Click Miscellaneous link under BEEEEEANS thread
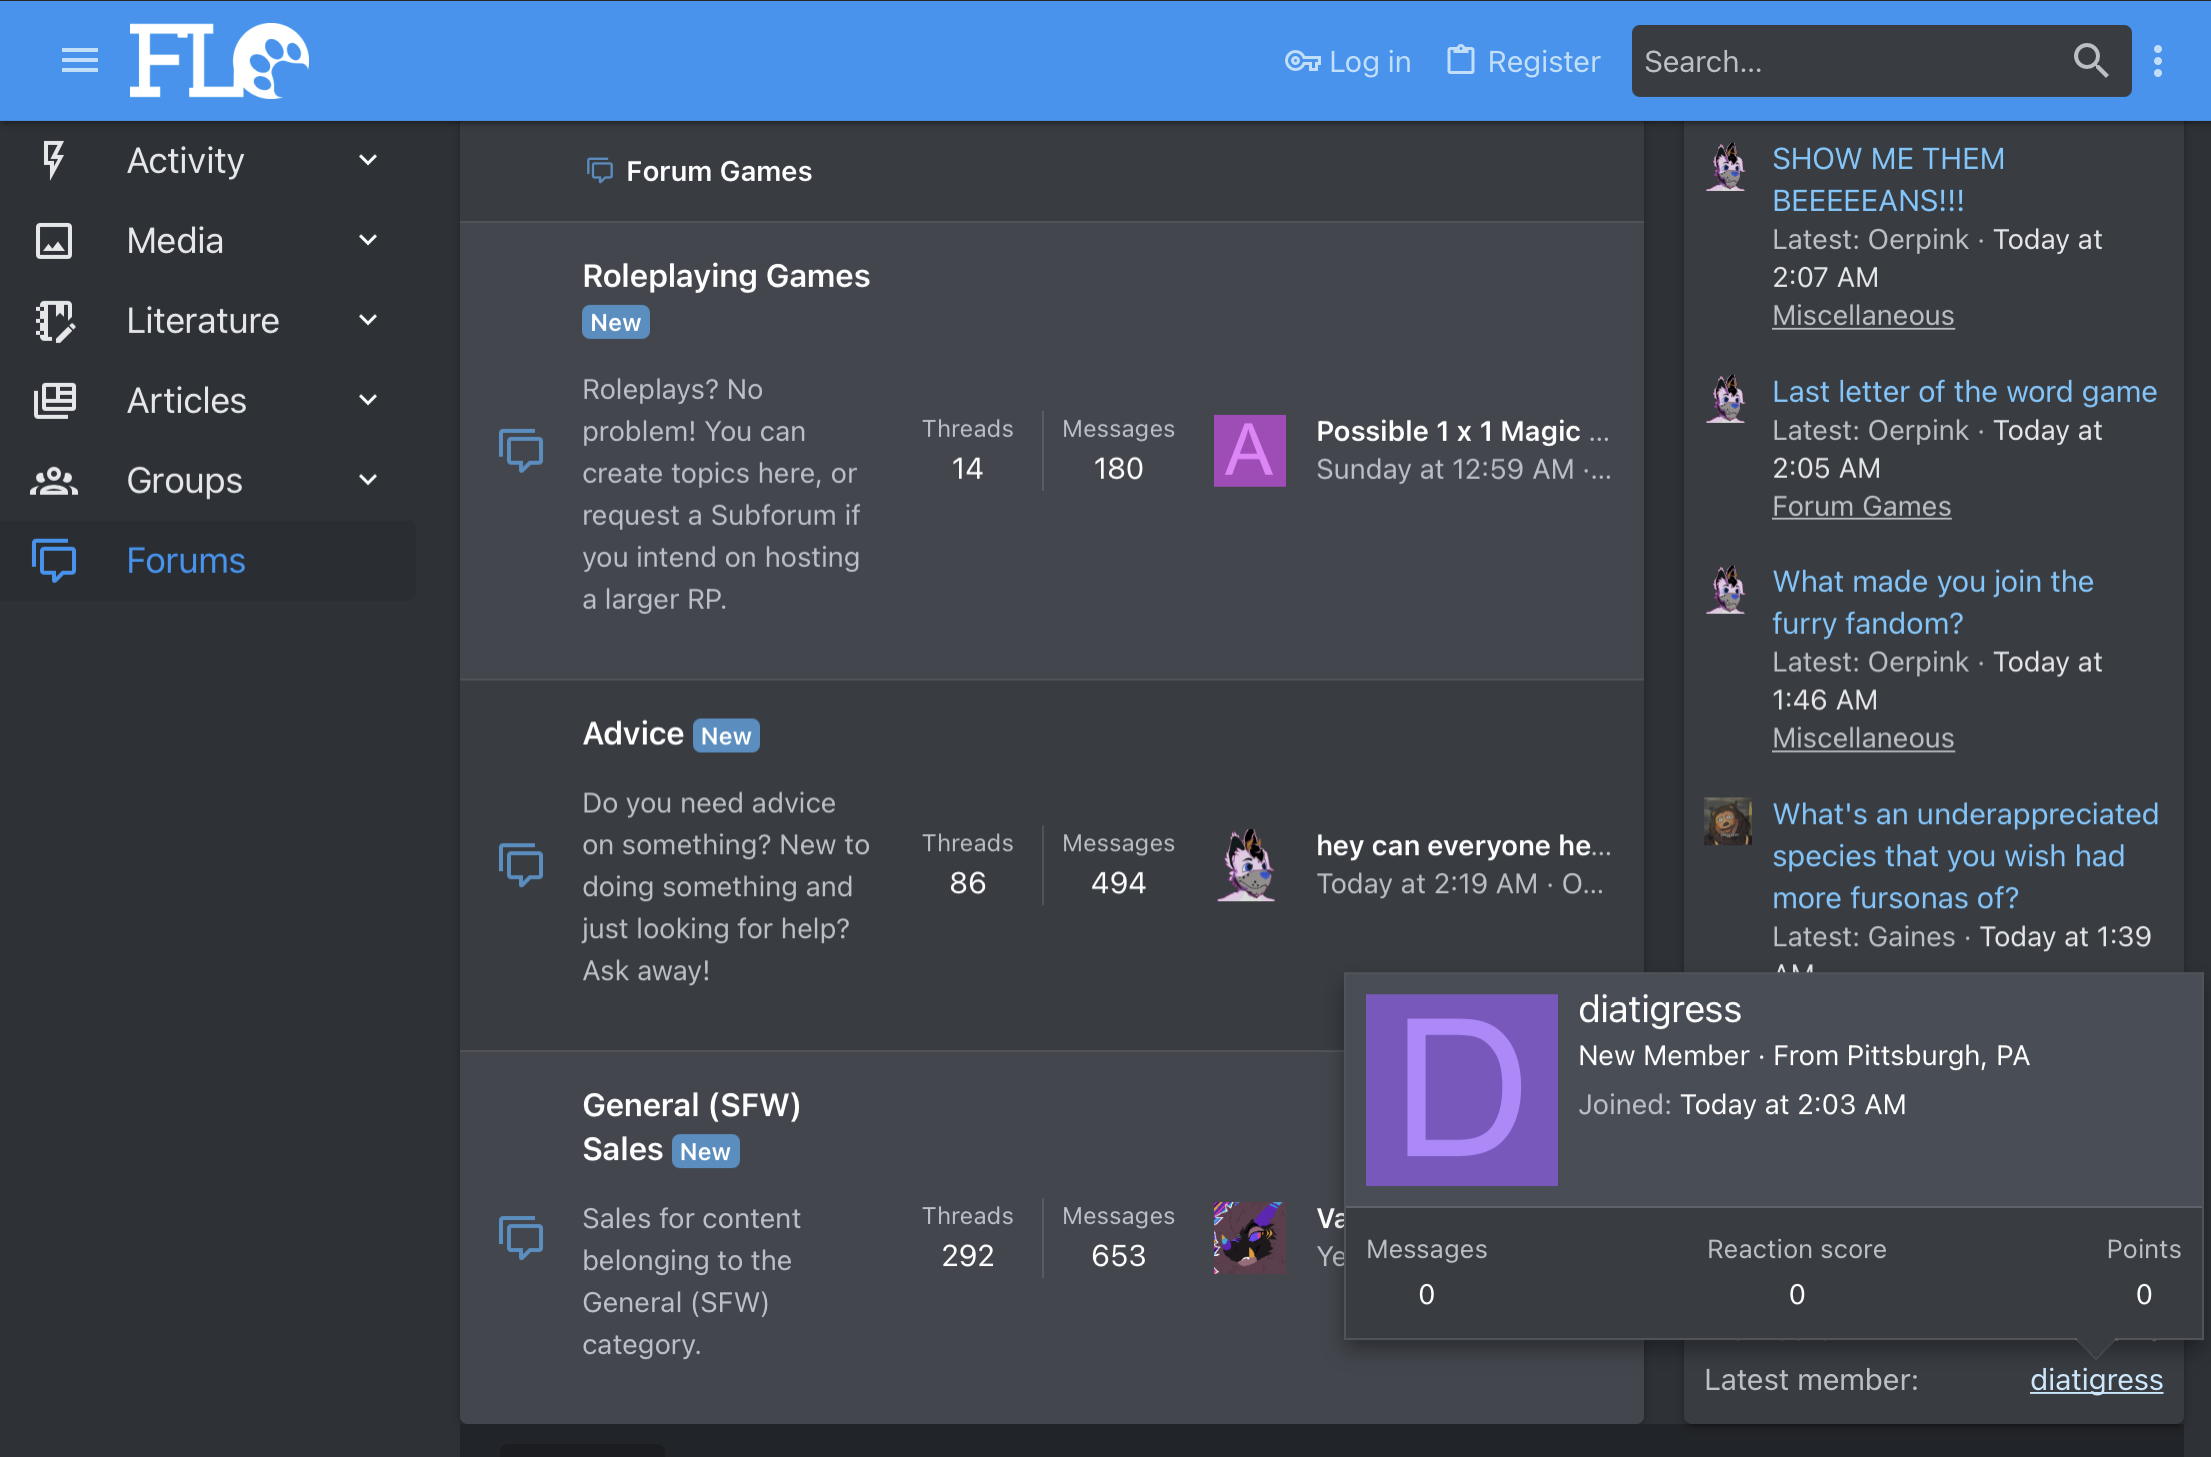This screenshot has height=1457, width=2211. point(1863,315)
